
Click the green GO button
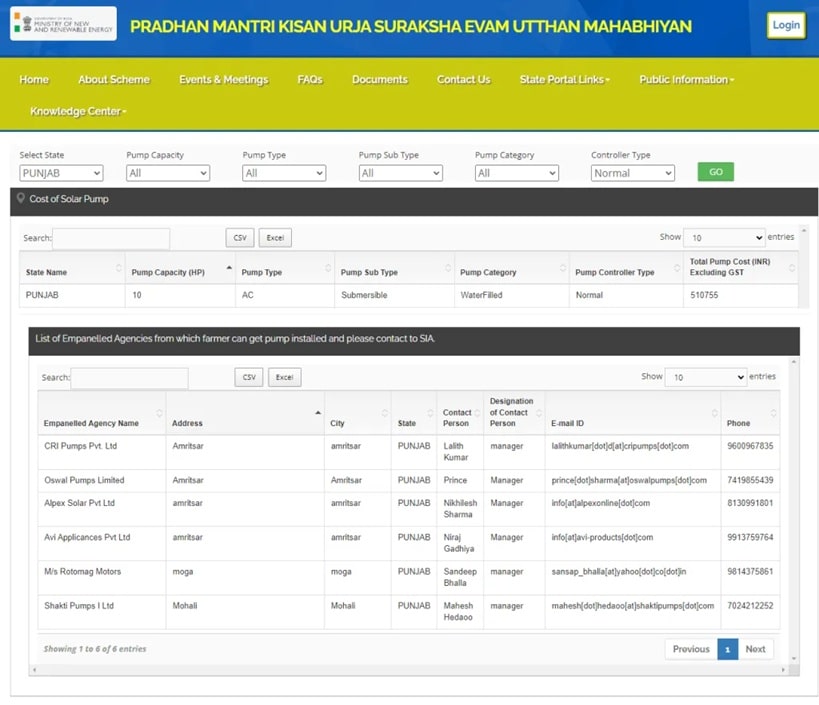click(716, 172)
